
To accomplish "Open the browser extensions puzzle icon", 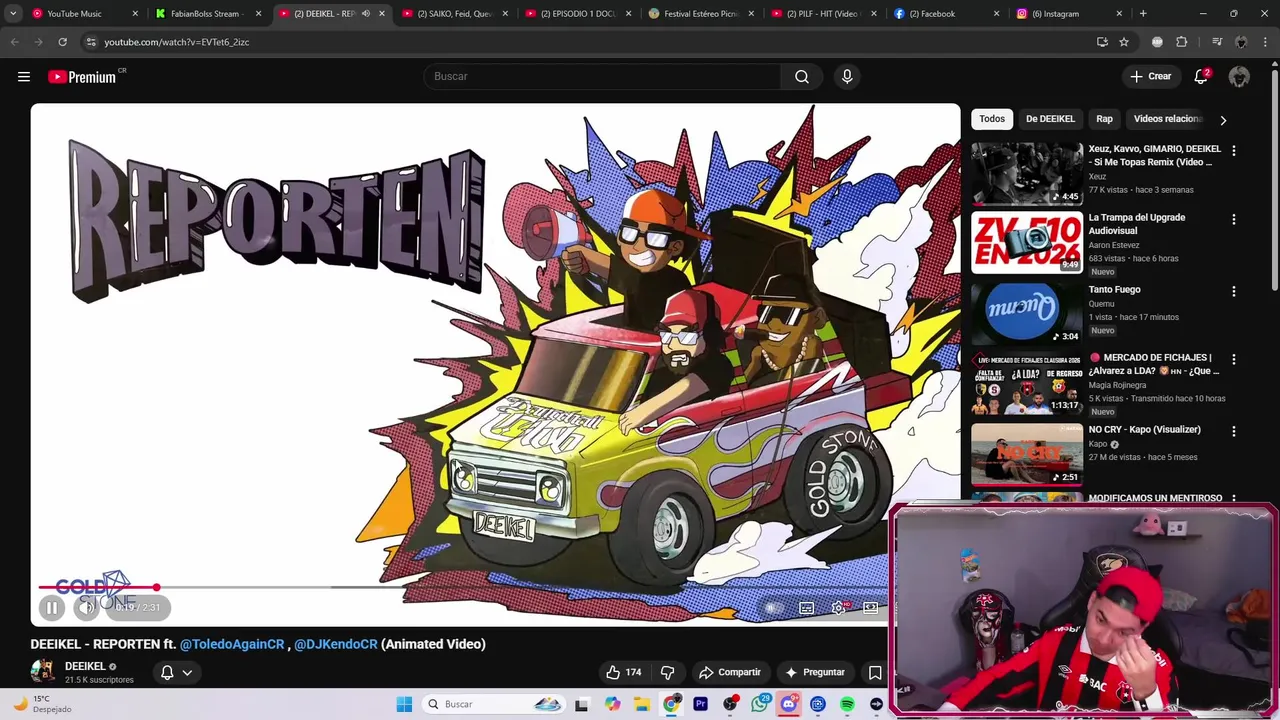I will (x=1181, y=42).
